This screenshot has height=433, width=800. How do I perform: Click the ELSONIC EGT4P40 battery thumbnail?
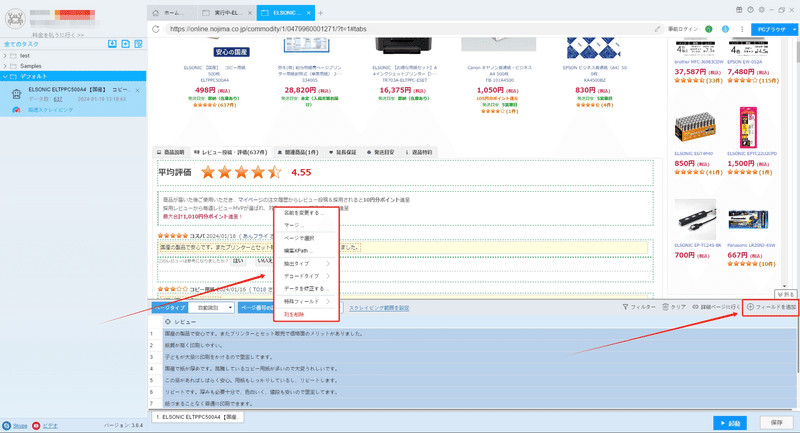point(695,126)
